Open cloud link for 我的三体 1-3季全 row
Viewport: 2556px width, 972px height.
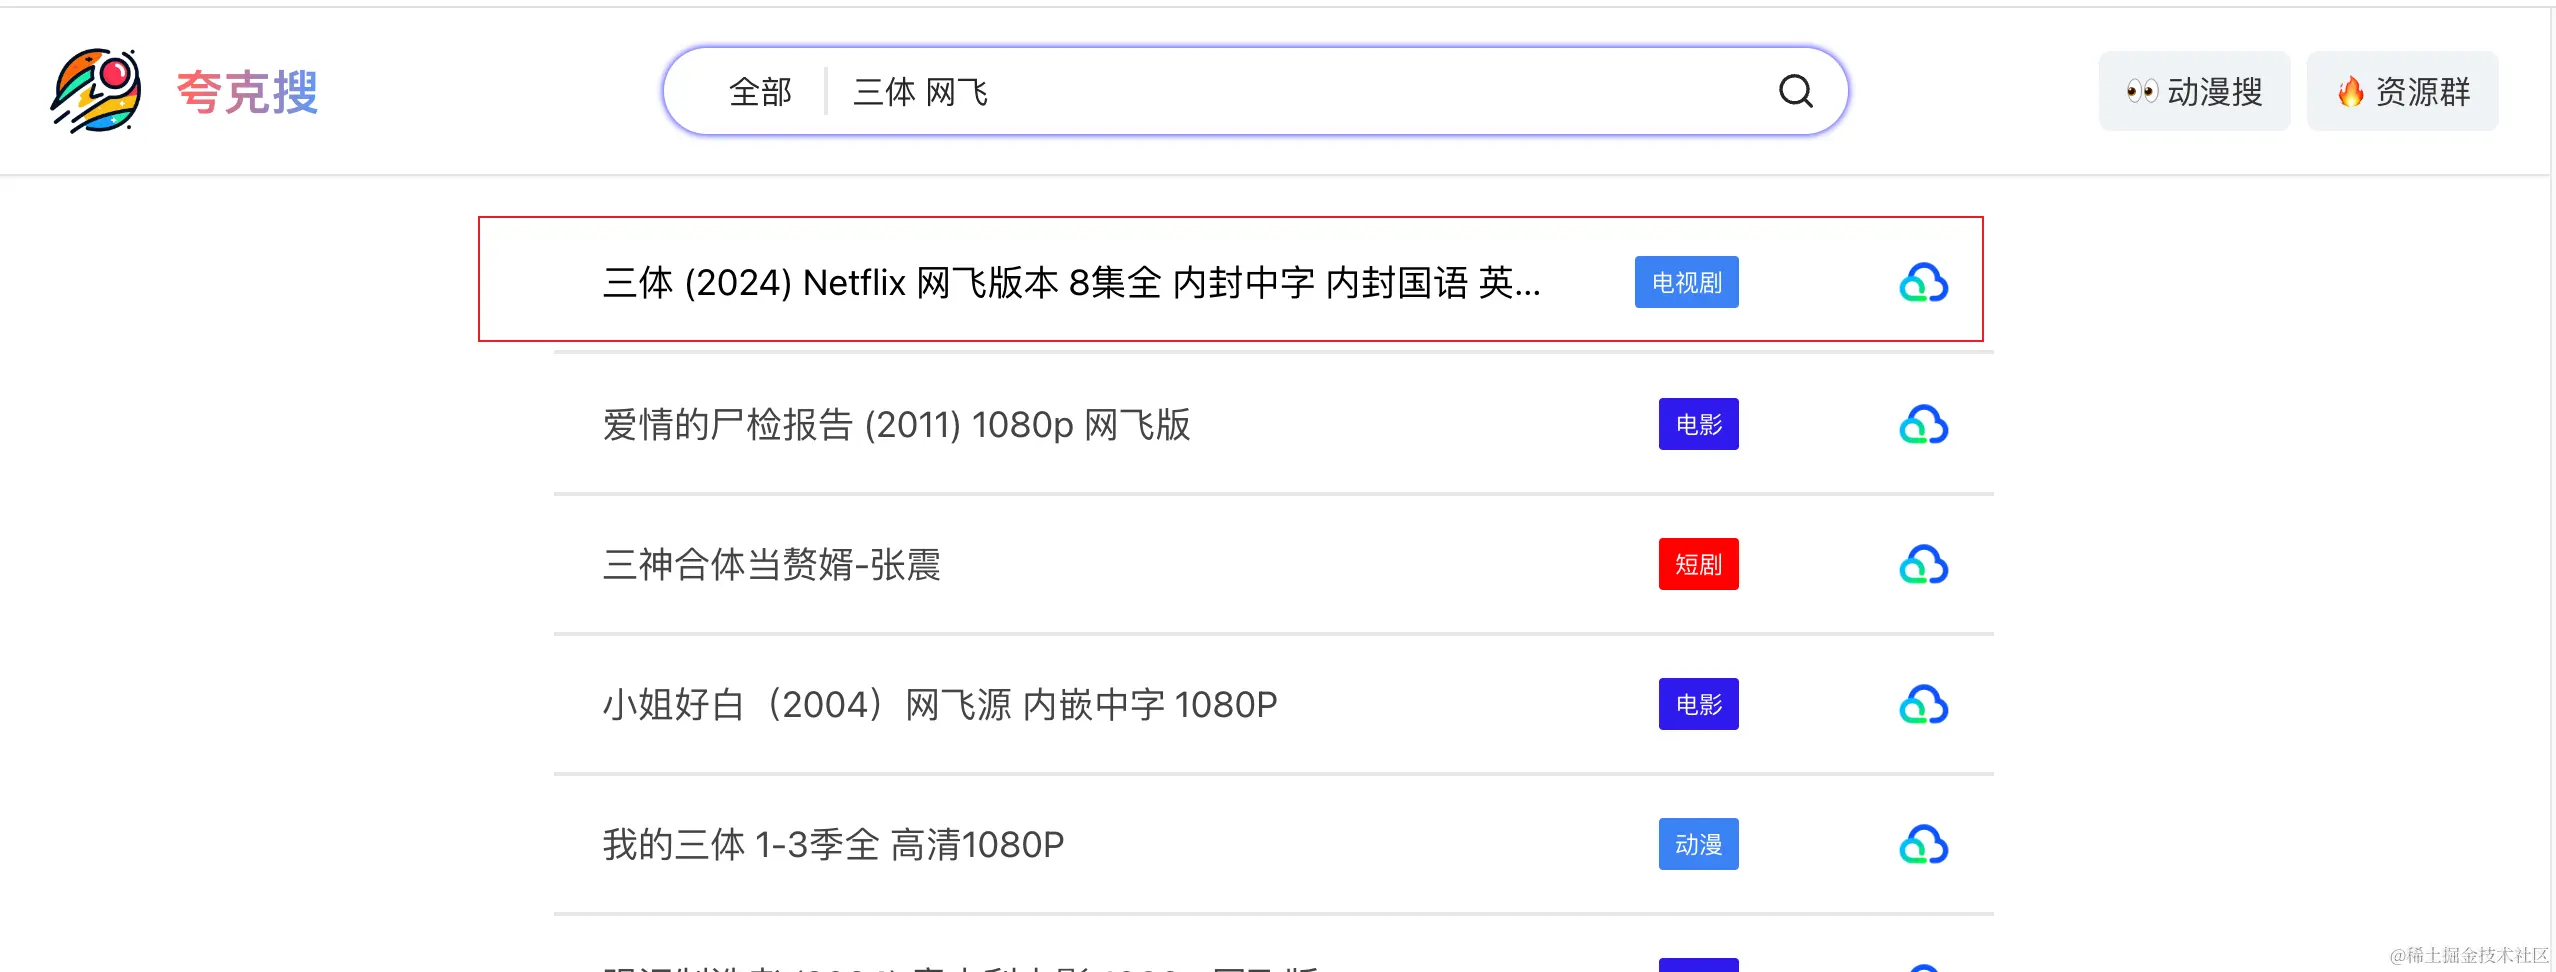(x=1923, y=845)
